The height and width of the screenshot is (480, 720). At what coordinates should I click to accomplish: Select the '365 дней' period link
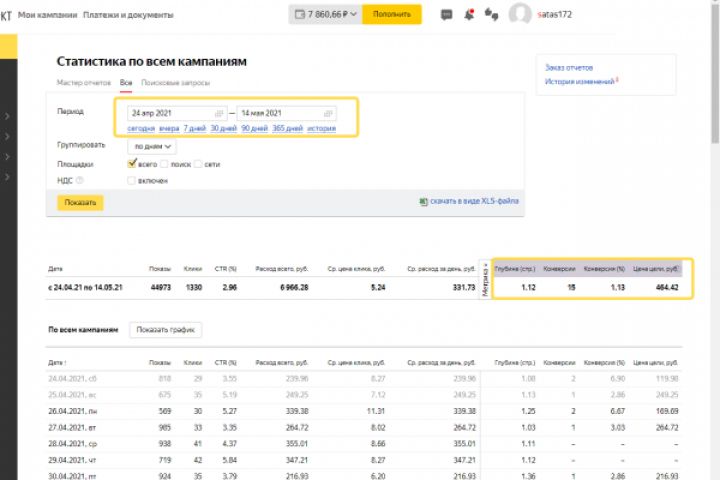pos(287,128)
